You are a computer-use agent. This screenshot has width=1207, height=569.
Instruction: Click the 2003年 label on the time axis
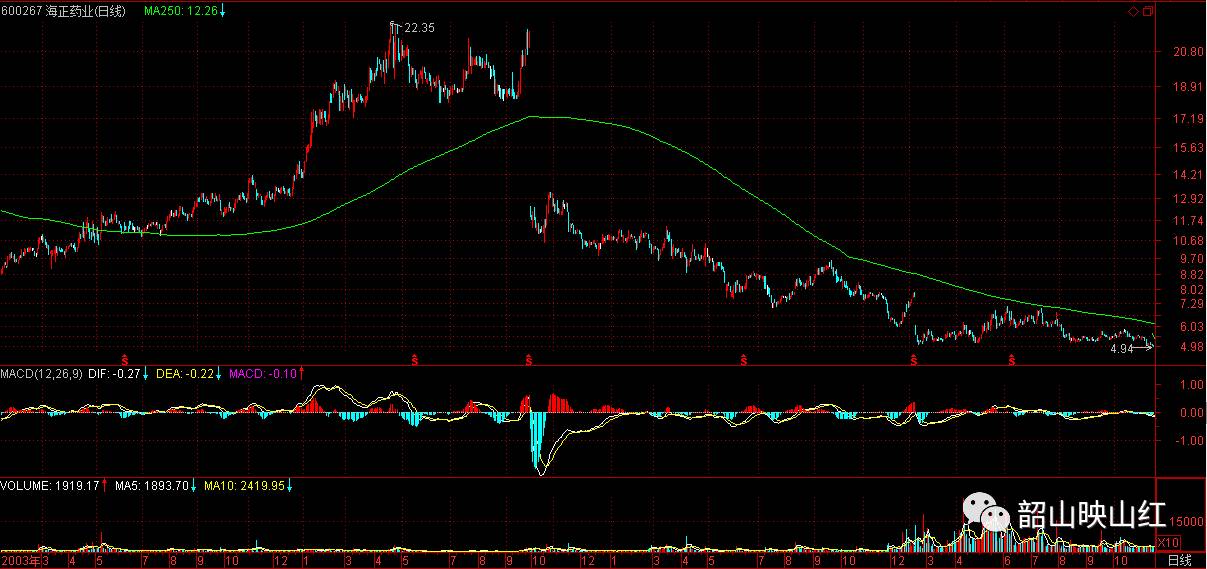(19, 560)
